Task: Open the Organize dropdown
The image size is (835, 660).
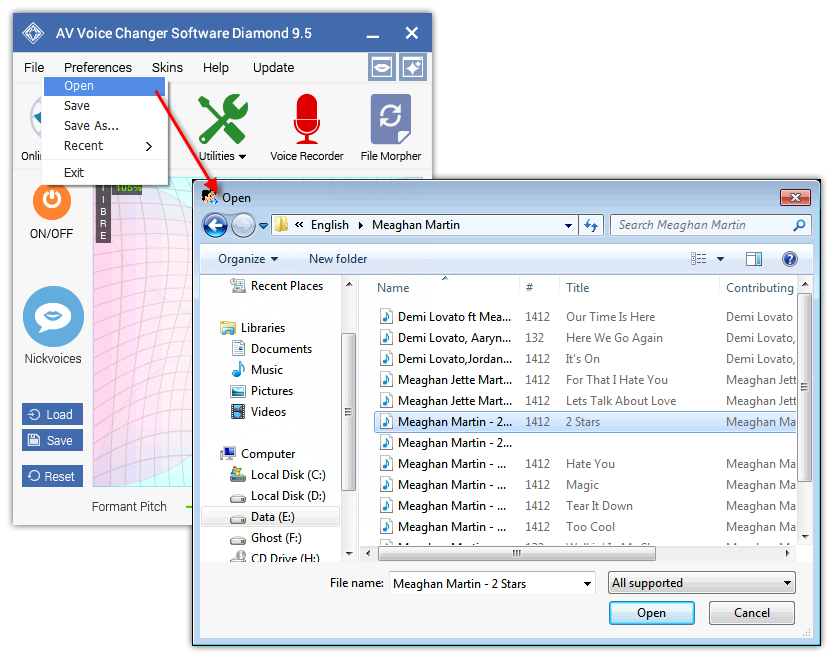Action: [248, 259]
